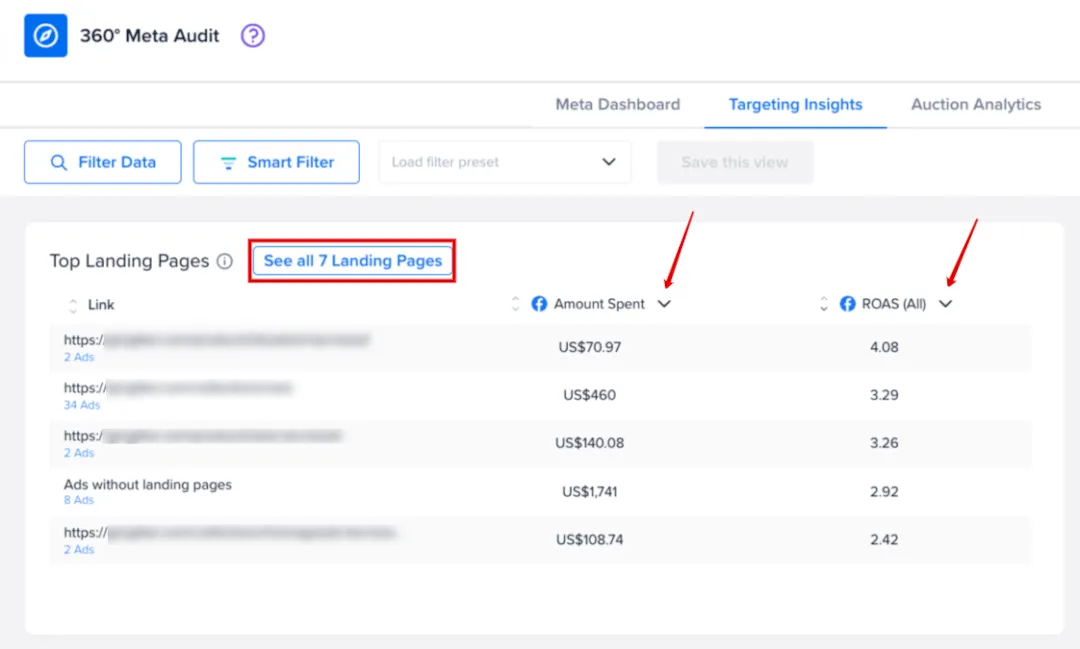The image size is (1080, 649).
Task: Click the 360° Meta Audit compass logo
Action: point(45,35)
